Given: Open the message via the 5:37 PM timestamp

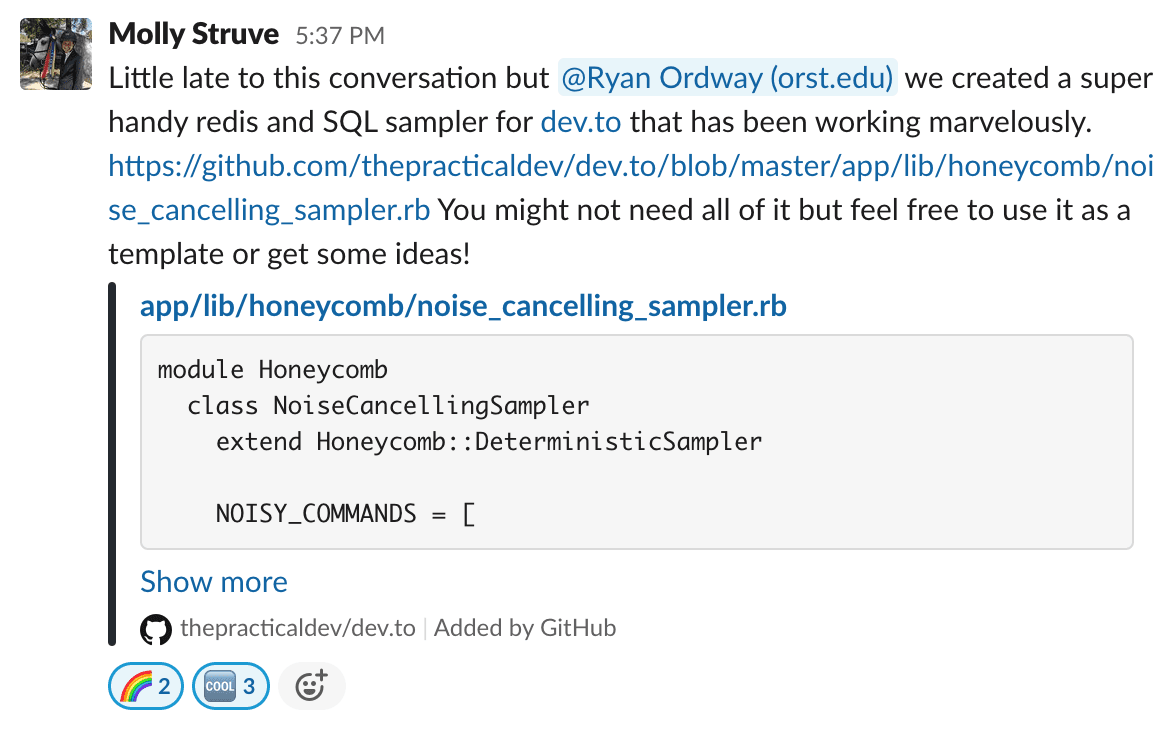Looking at the screenshot, I should tap(343, 34).
